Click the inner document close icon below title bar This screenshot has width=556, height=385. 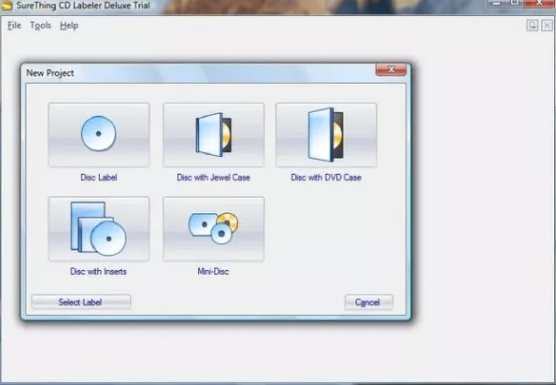(547, 26)
